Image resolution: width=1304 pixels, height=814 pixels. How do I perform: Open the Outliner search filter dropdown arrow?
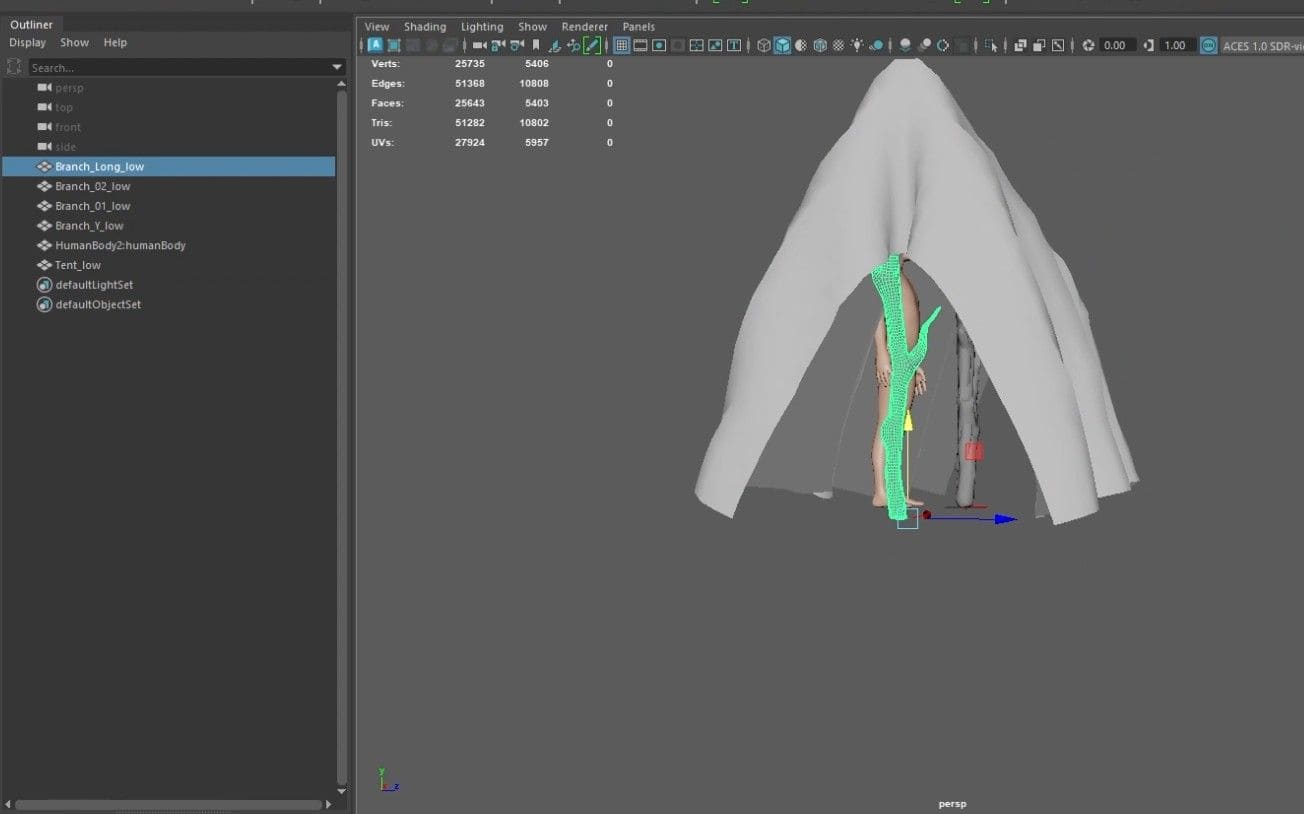click(337, 68)
